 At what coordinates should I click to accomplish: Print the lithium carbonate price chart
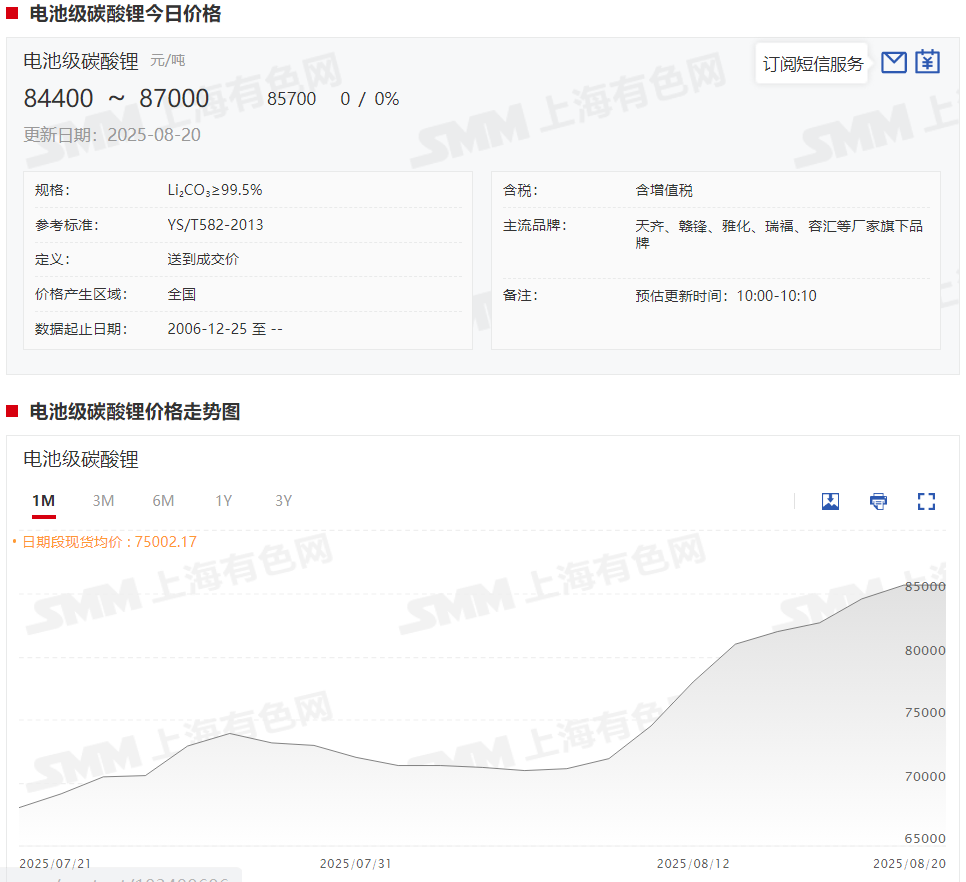pos(878,501)
